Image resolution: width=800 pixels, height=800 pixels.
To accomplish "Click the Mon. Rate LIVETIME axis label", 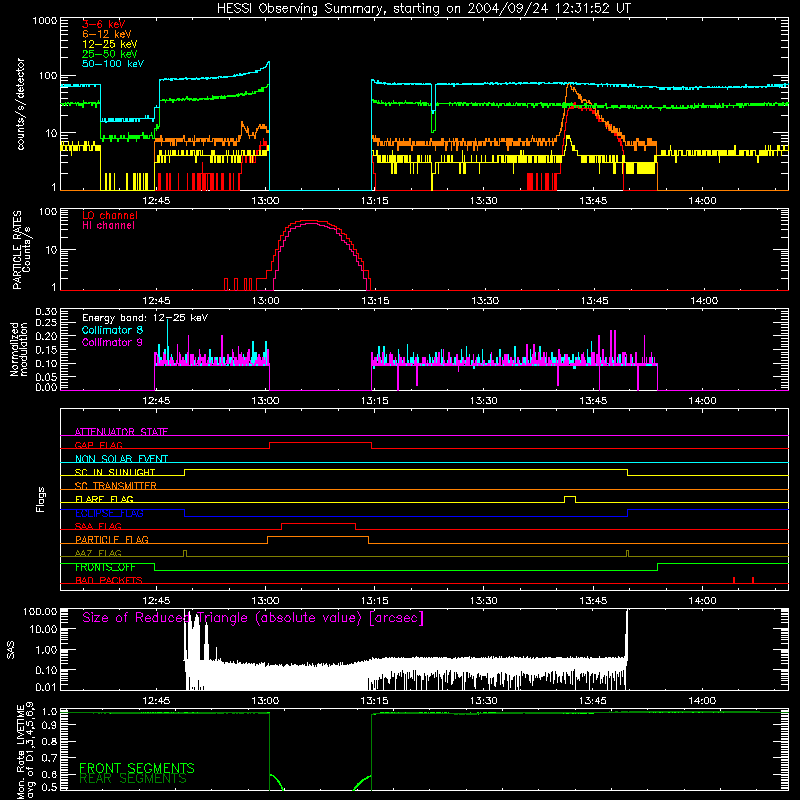I will [x=25, y=751].
